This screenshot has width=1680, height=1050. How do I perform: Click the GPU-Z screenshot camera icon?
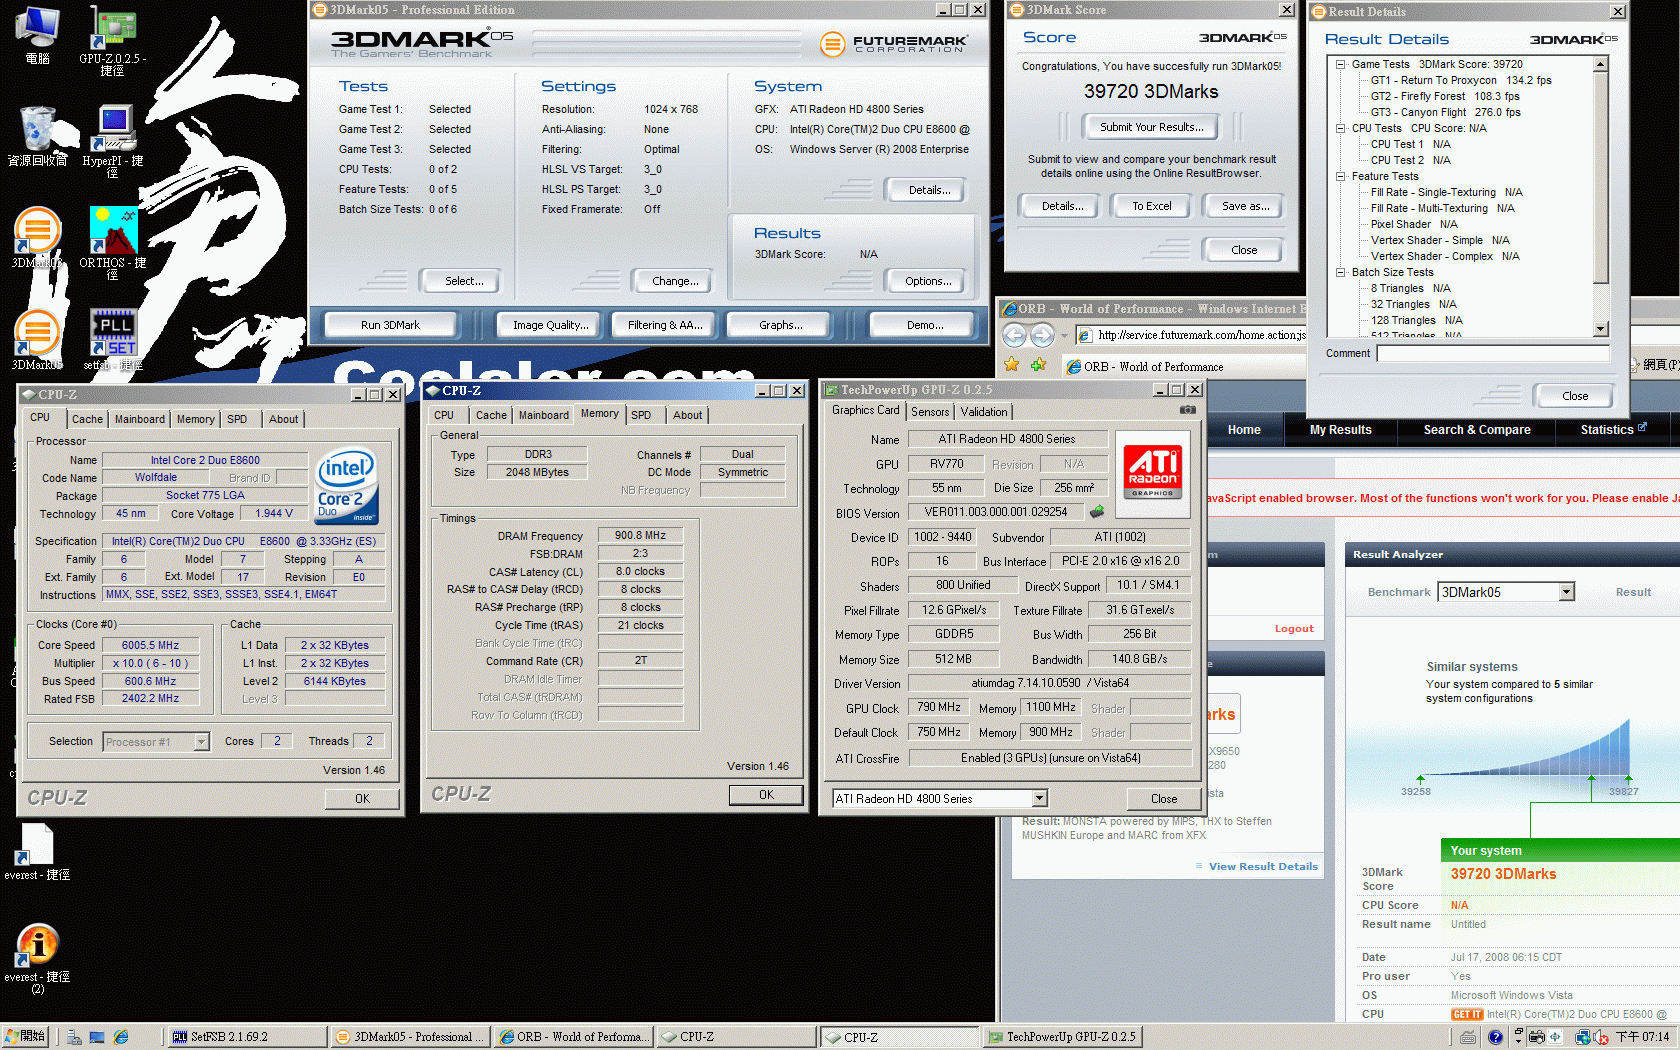pyautogui.click(x=1187, y=410)
